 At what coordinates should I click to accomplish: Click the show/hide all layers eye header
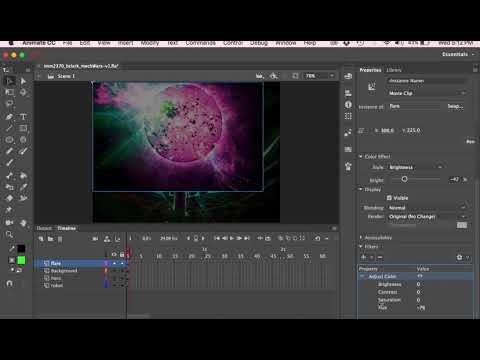[x=114, y=255]
